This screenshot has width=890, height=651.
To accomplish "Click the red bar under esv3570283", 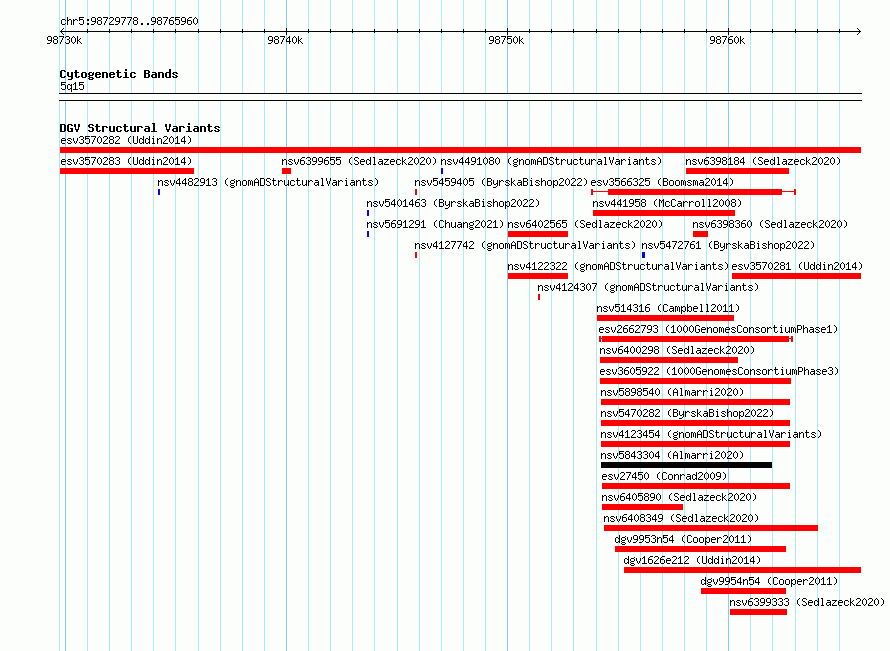I will [x=127, y=171].
